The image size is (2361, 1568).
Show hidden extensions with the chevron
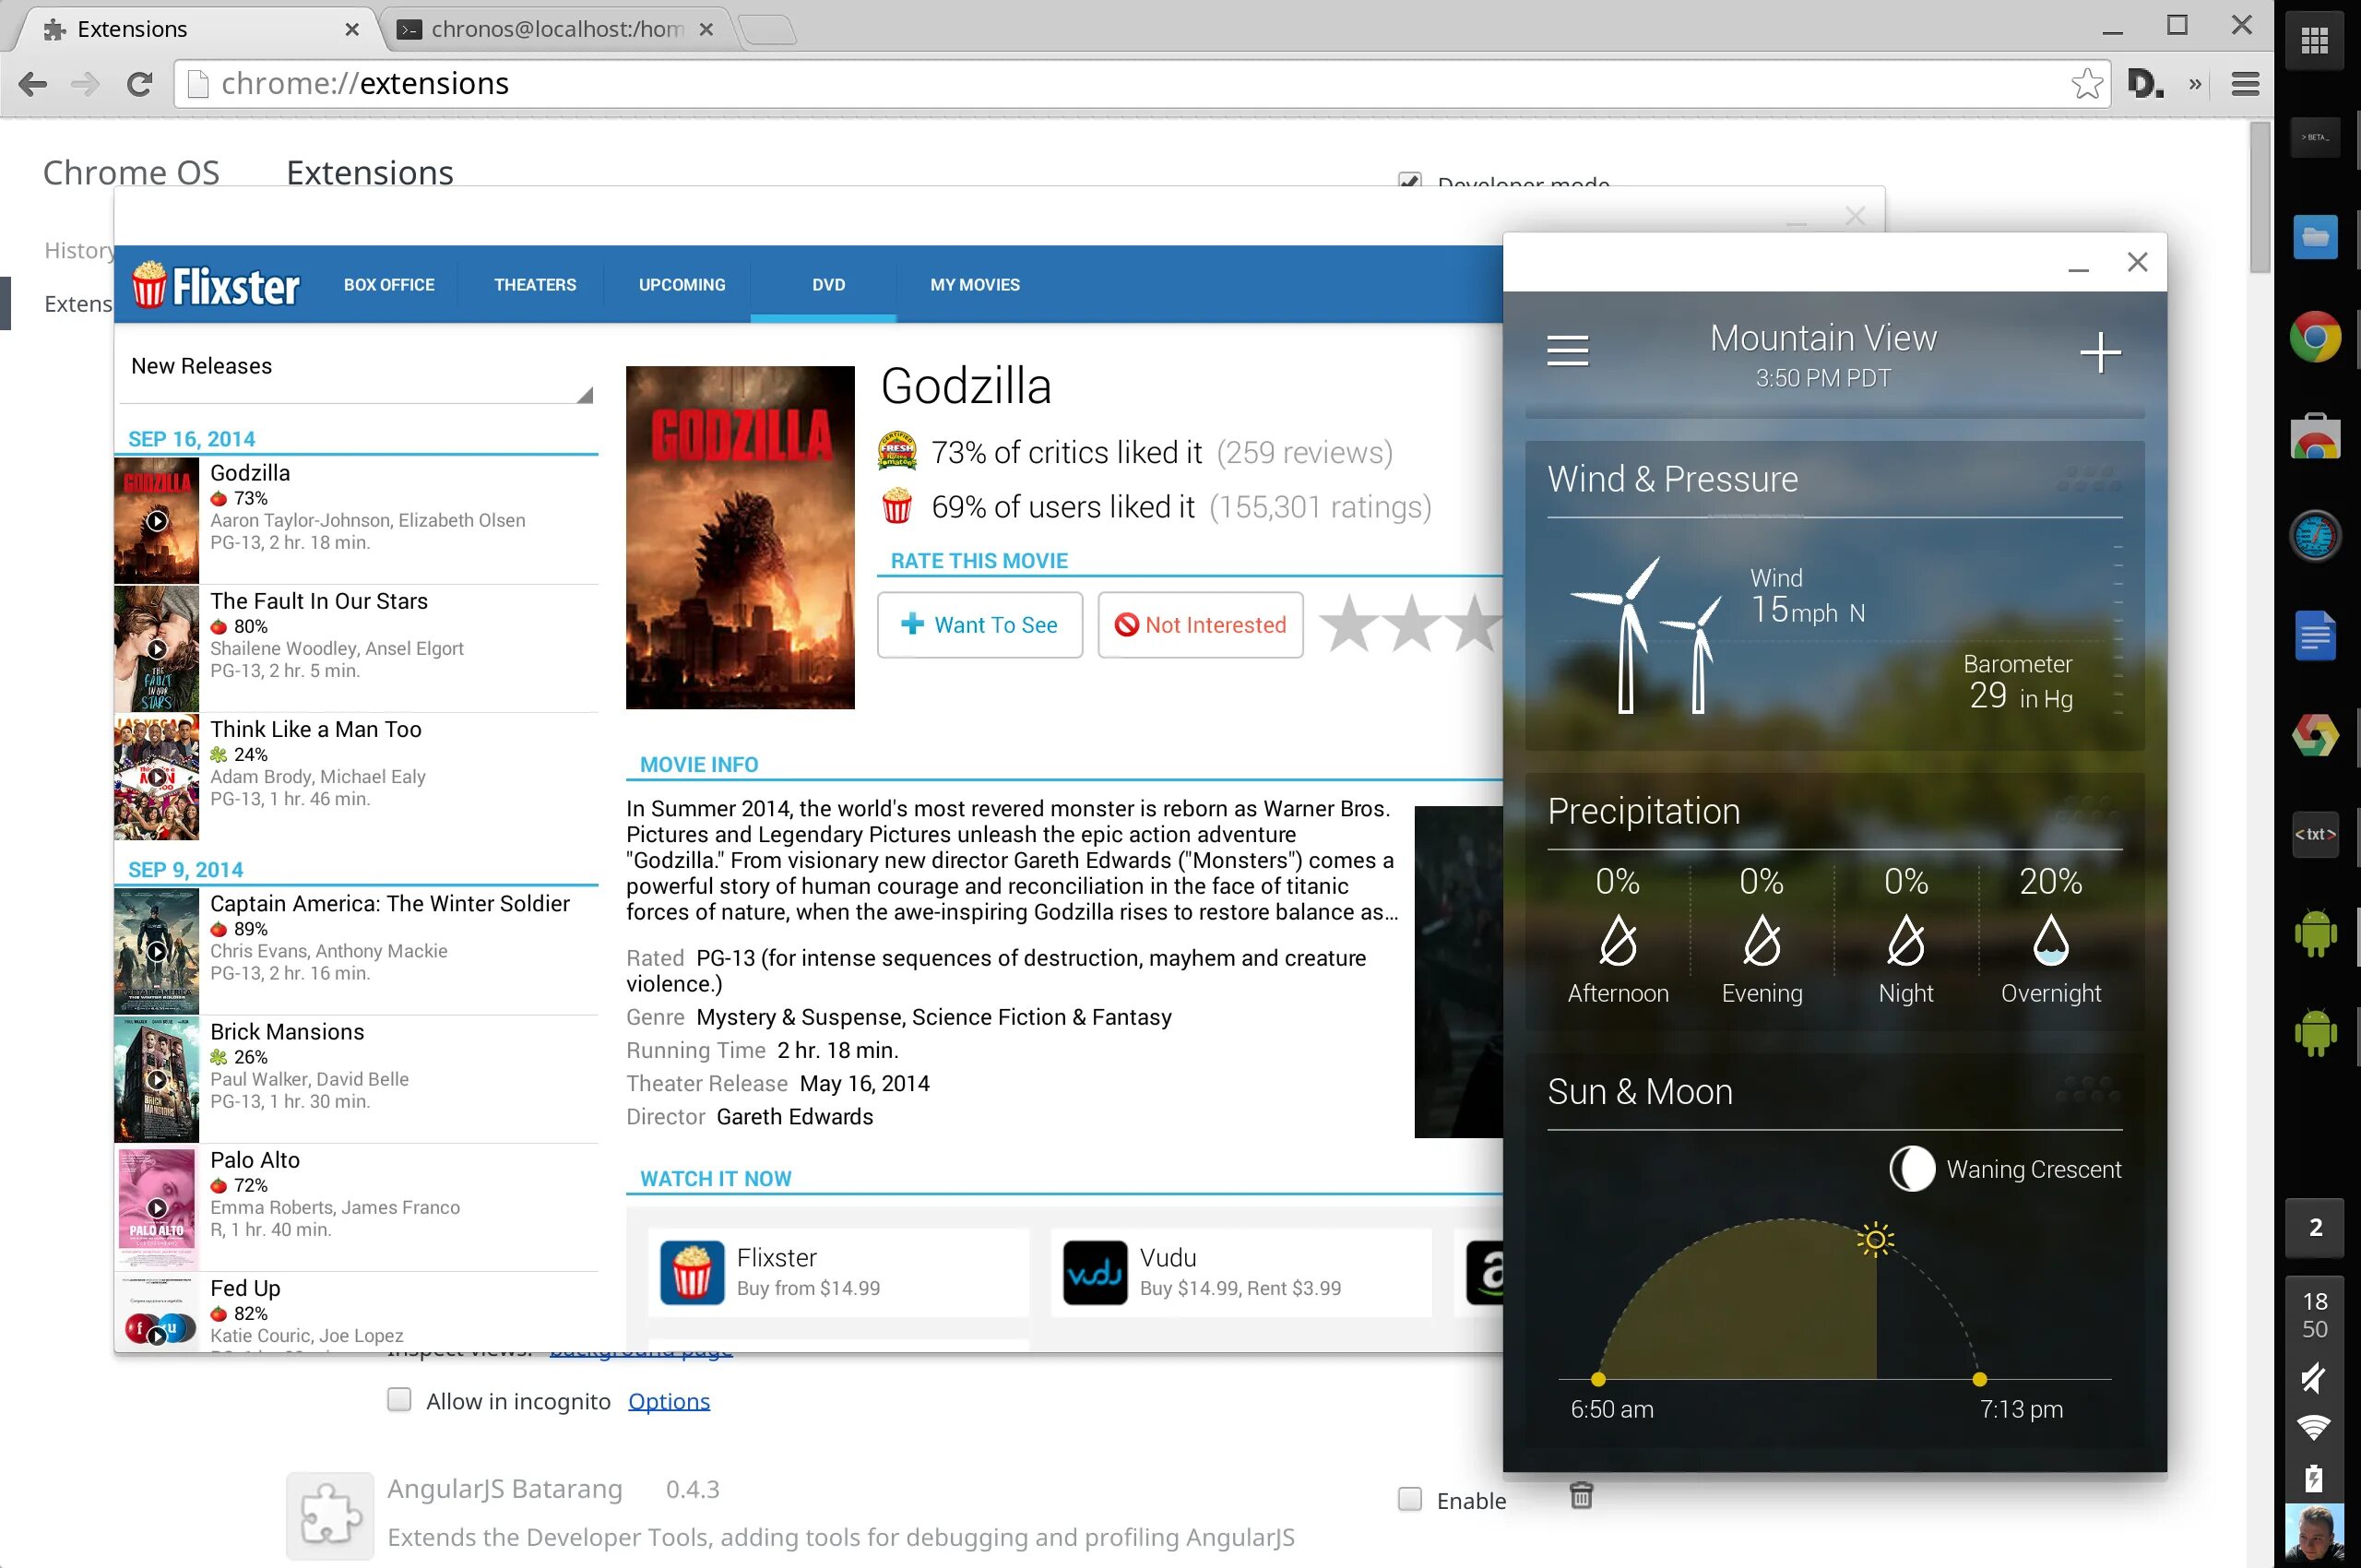2194,84
